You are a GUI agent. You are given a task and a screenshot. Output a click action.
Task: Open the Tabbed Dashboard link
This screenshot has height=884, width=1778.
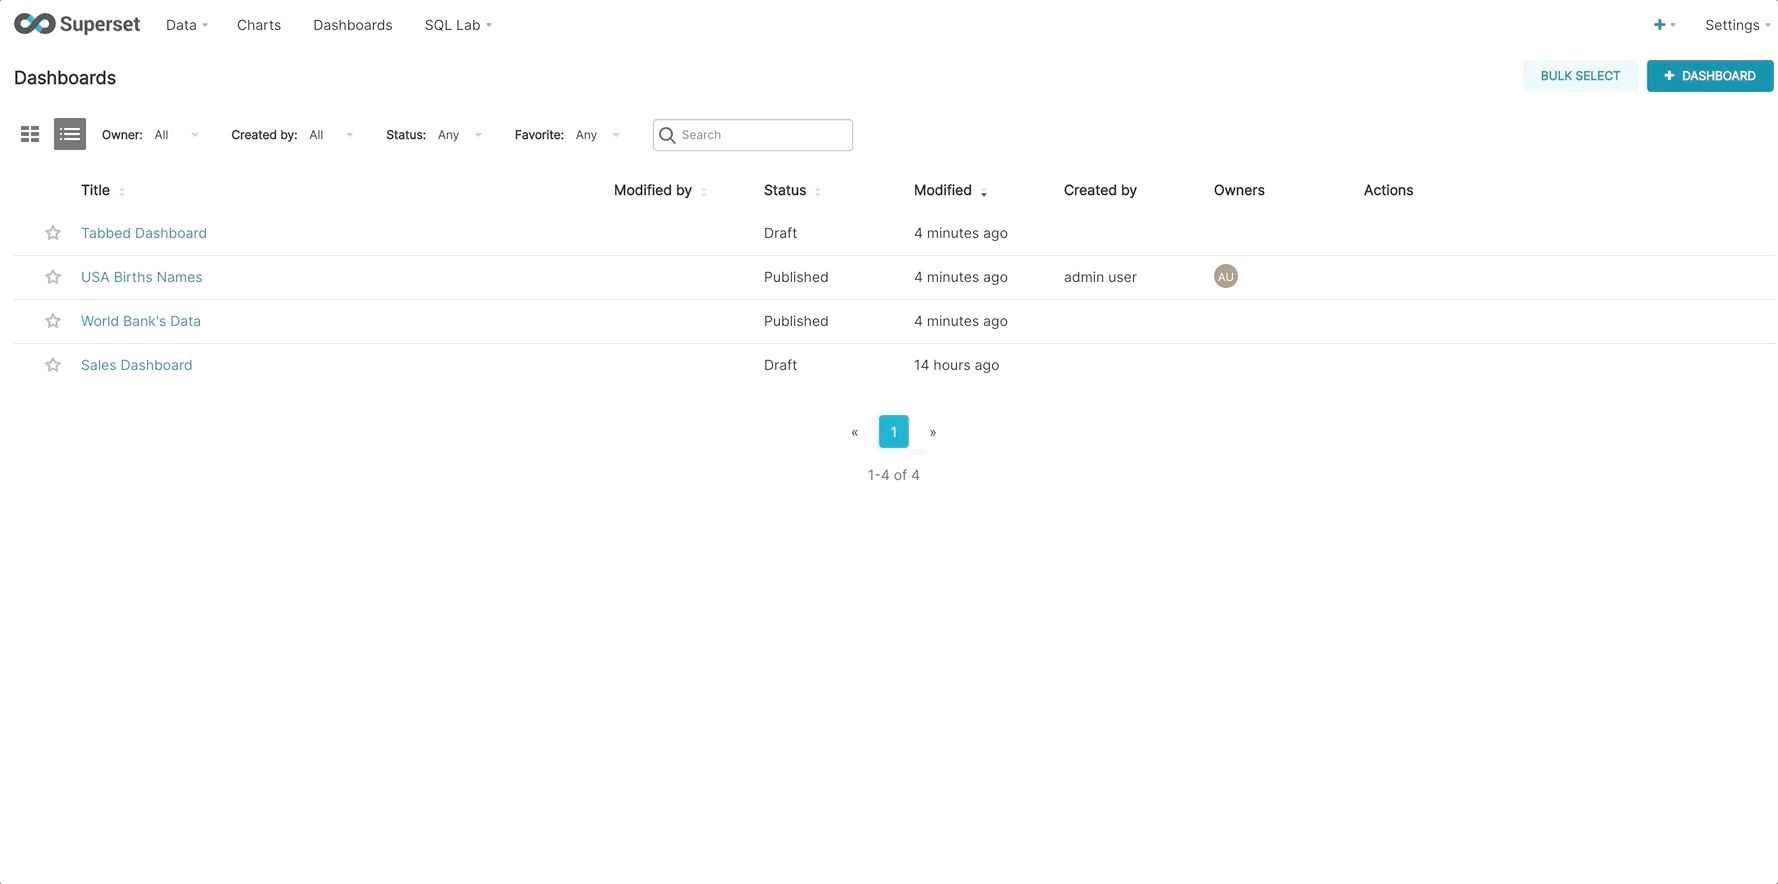coord(144,233)
